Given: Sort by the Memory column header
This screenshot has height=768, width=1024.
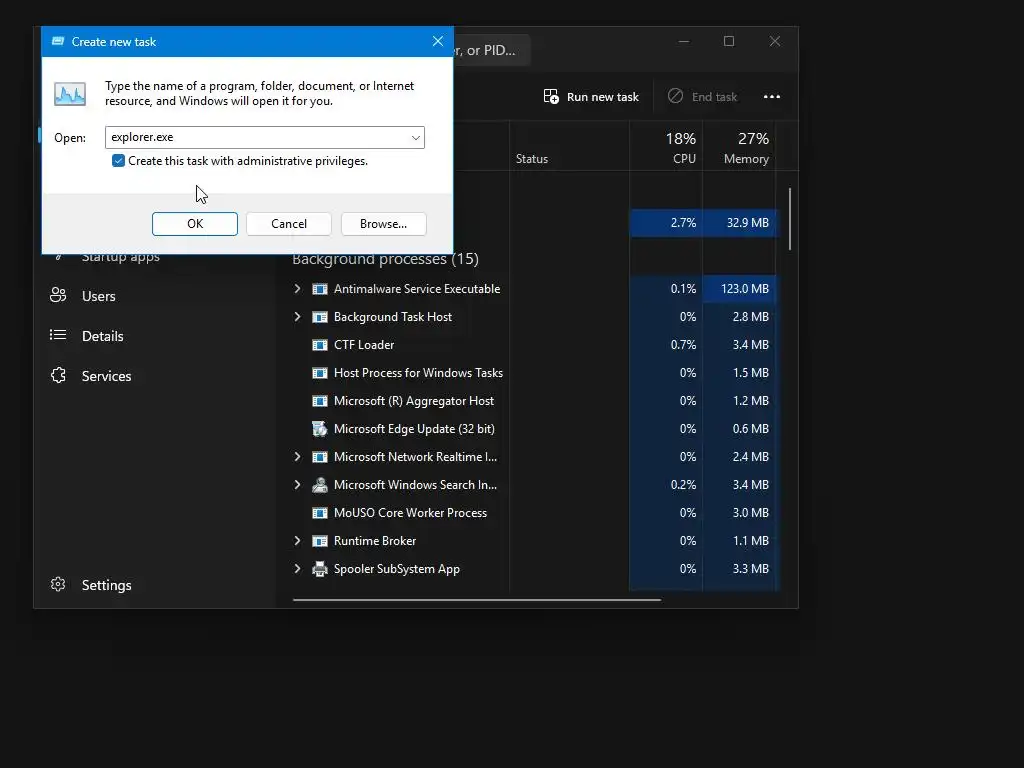Looking at the screenshot, I should coord(739,147).
